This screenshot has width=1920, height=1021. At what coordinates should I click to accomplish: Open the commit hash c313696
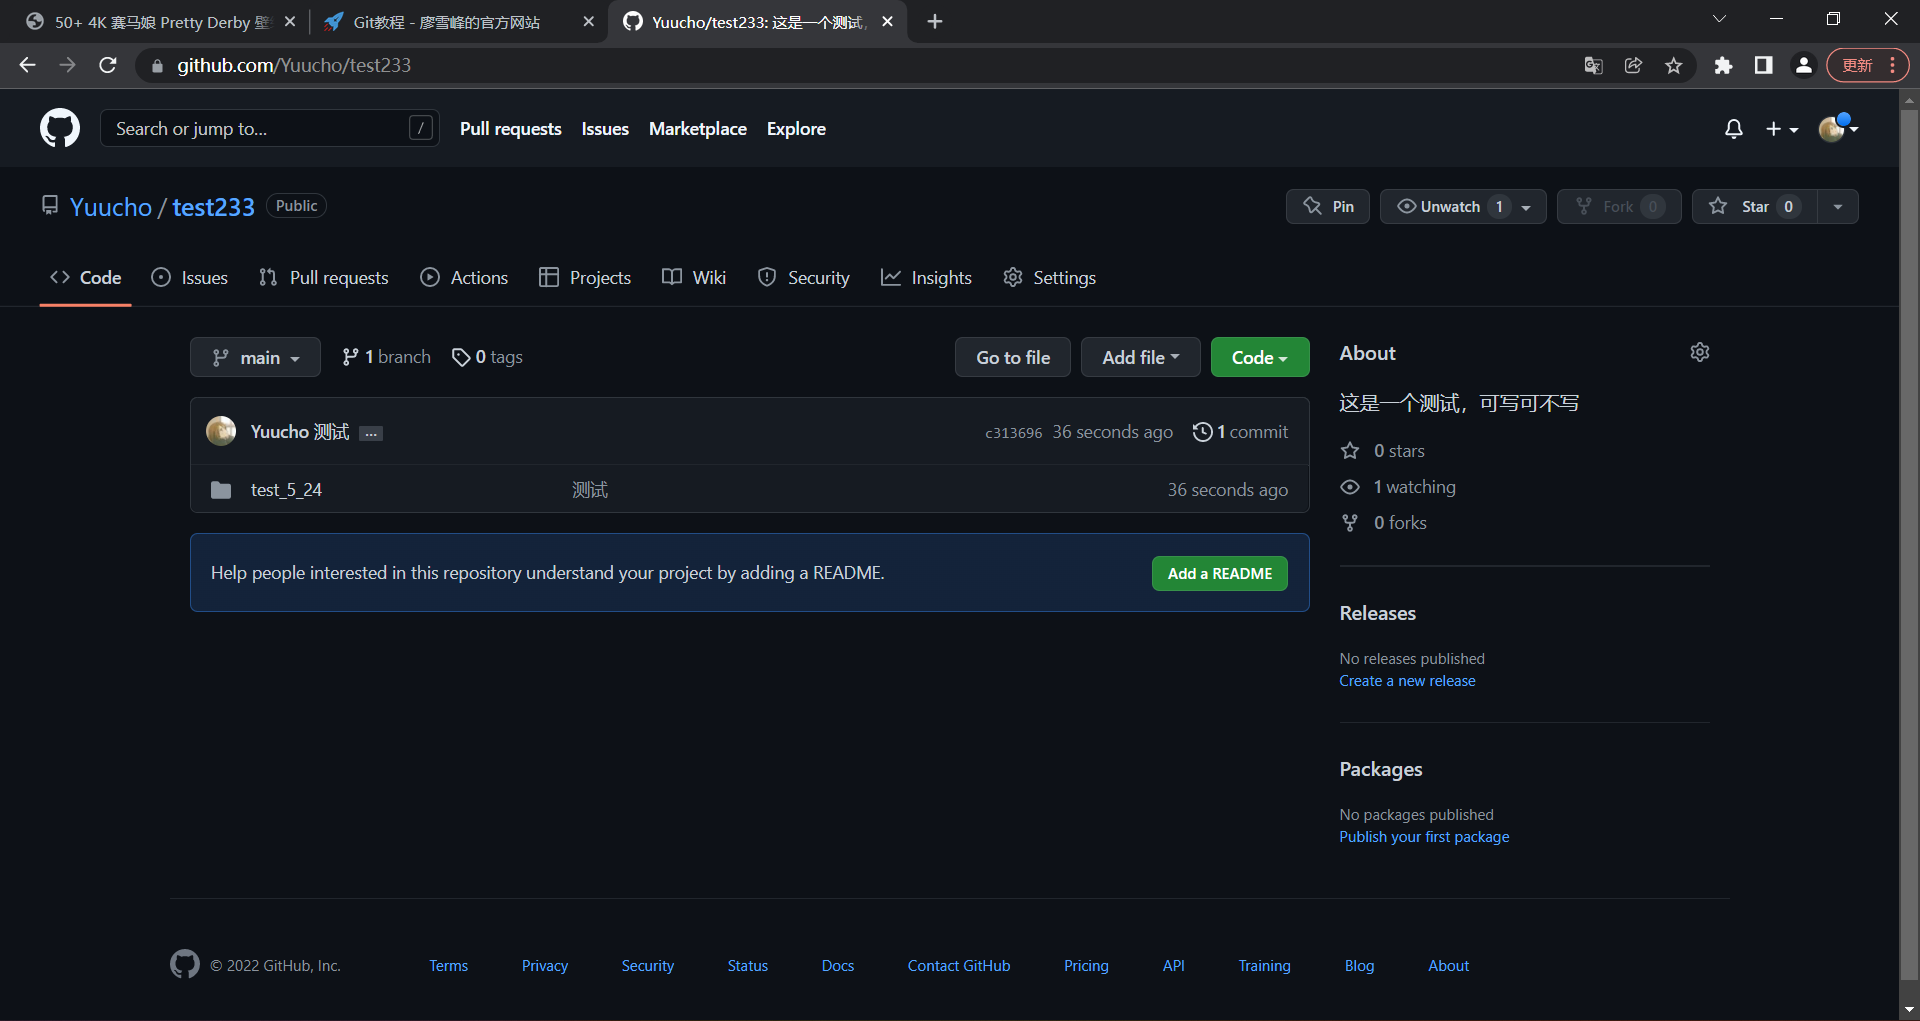click(x=1013, y=433)
